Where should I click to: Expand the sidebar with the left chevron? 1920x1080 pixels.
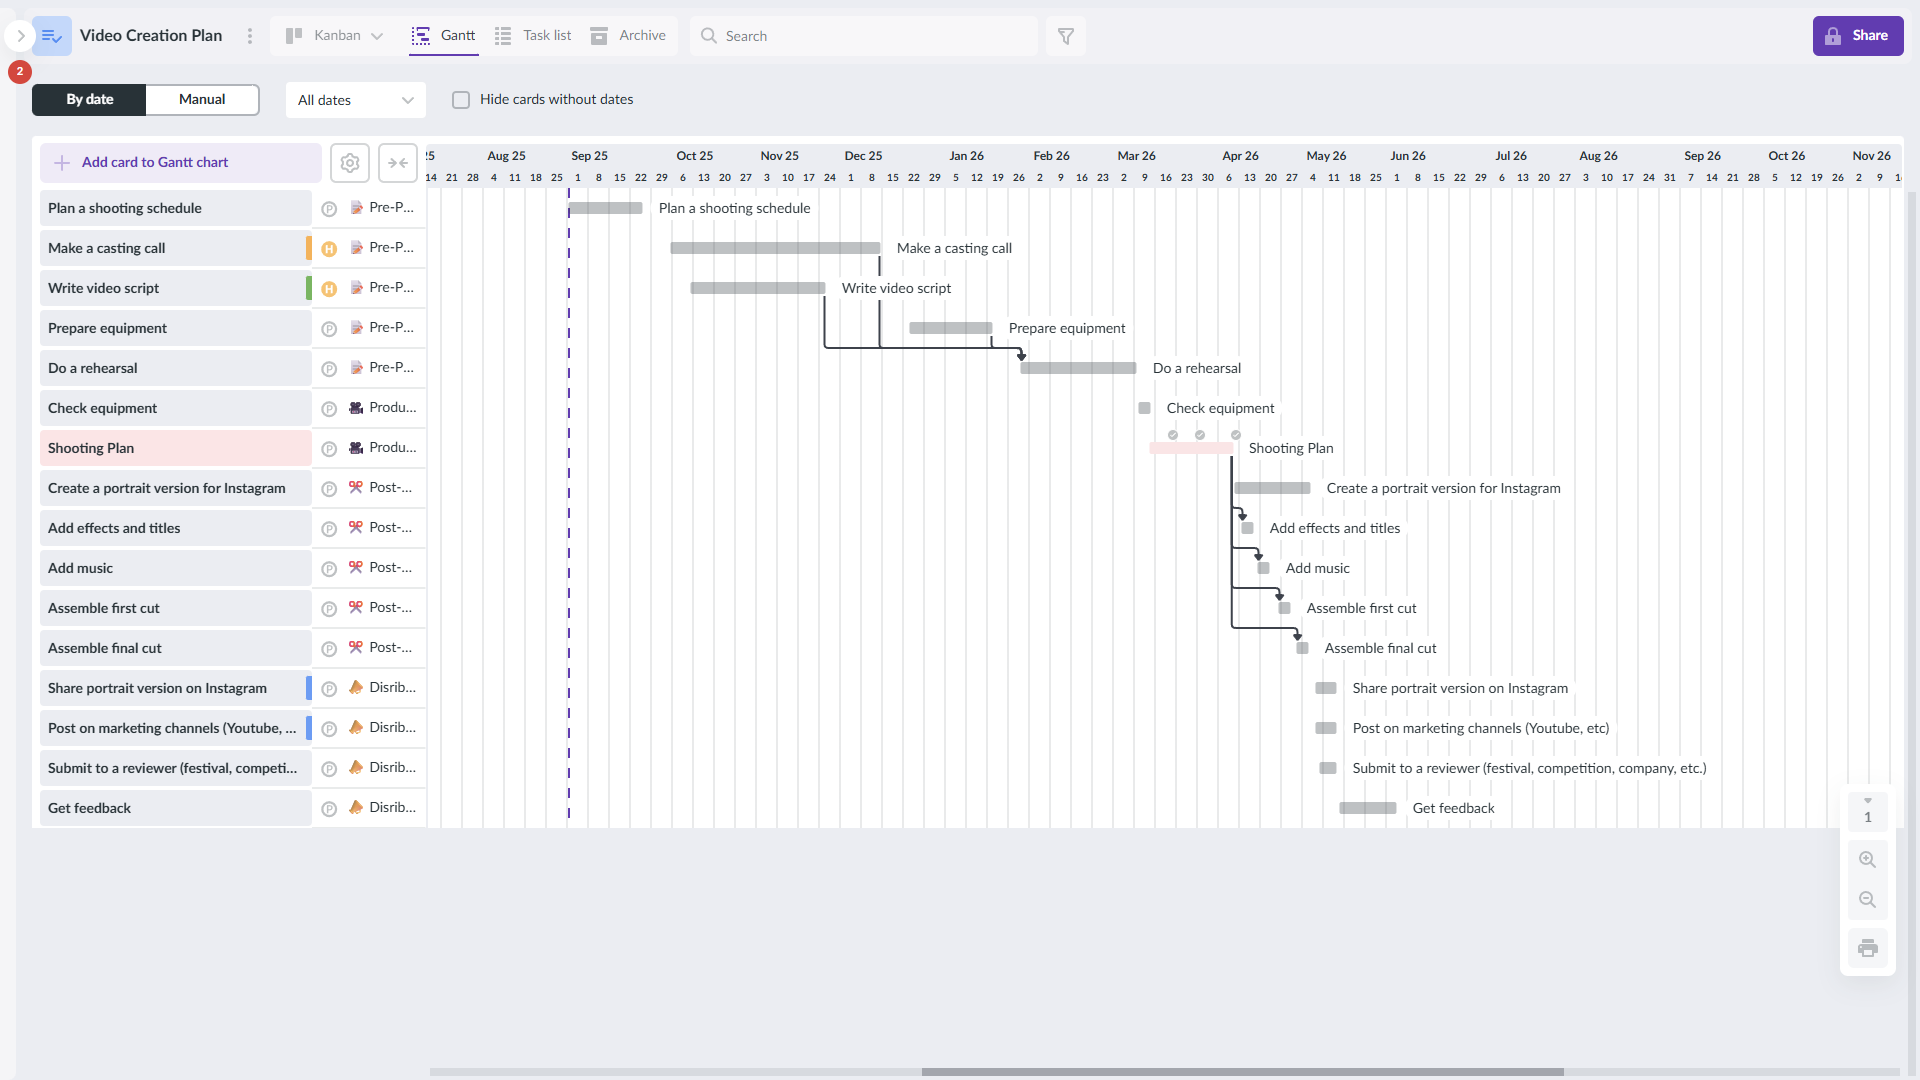(x=20, y=36)
